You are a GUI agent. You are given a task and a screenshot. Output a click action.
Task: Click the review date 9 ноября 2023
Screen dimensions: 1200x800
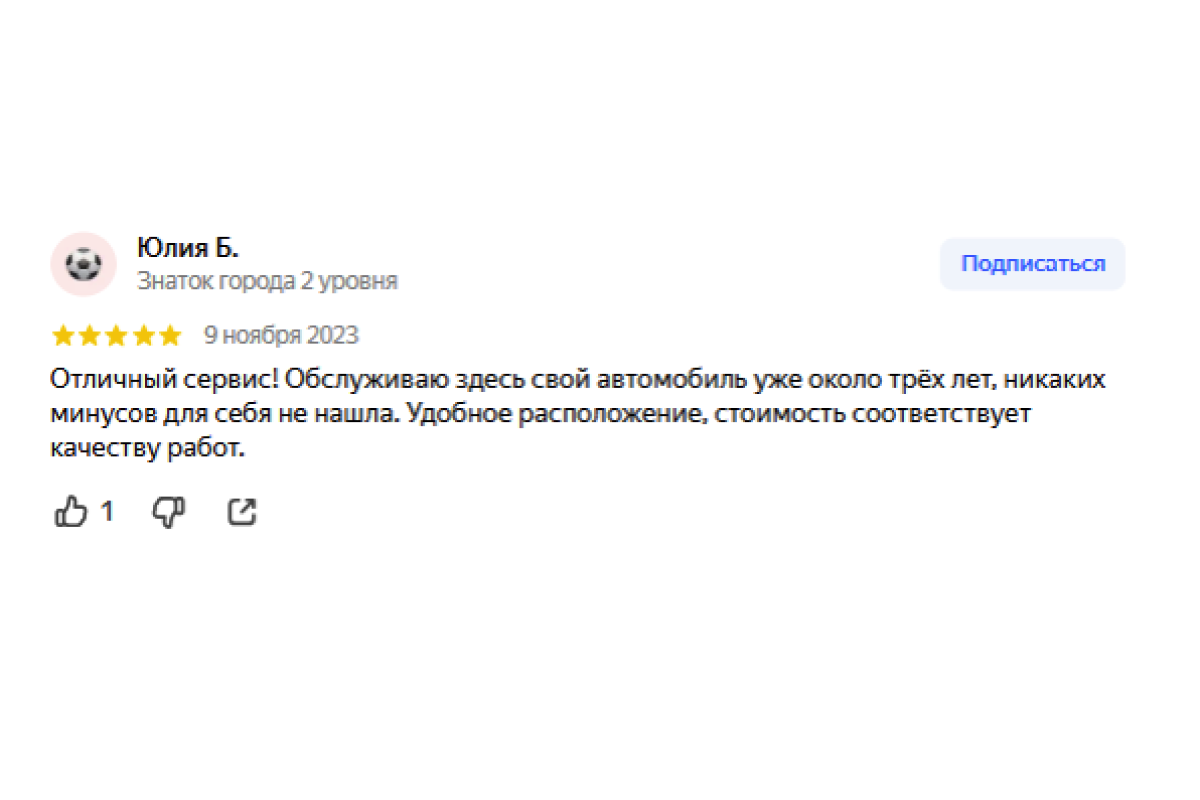pos(281,335)
